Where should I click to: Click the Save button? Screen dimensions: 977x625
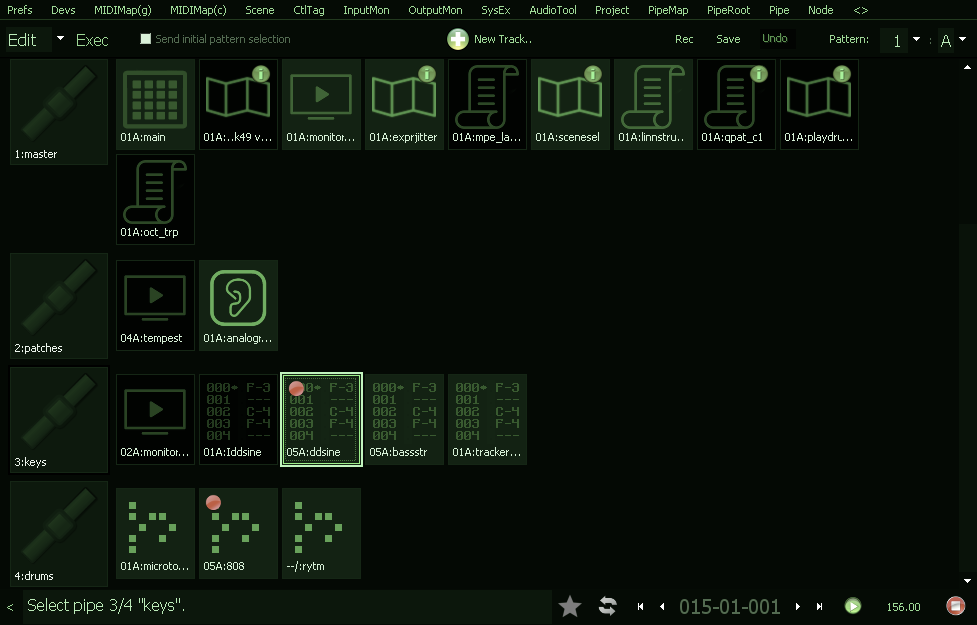tap(728, 39)
